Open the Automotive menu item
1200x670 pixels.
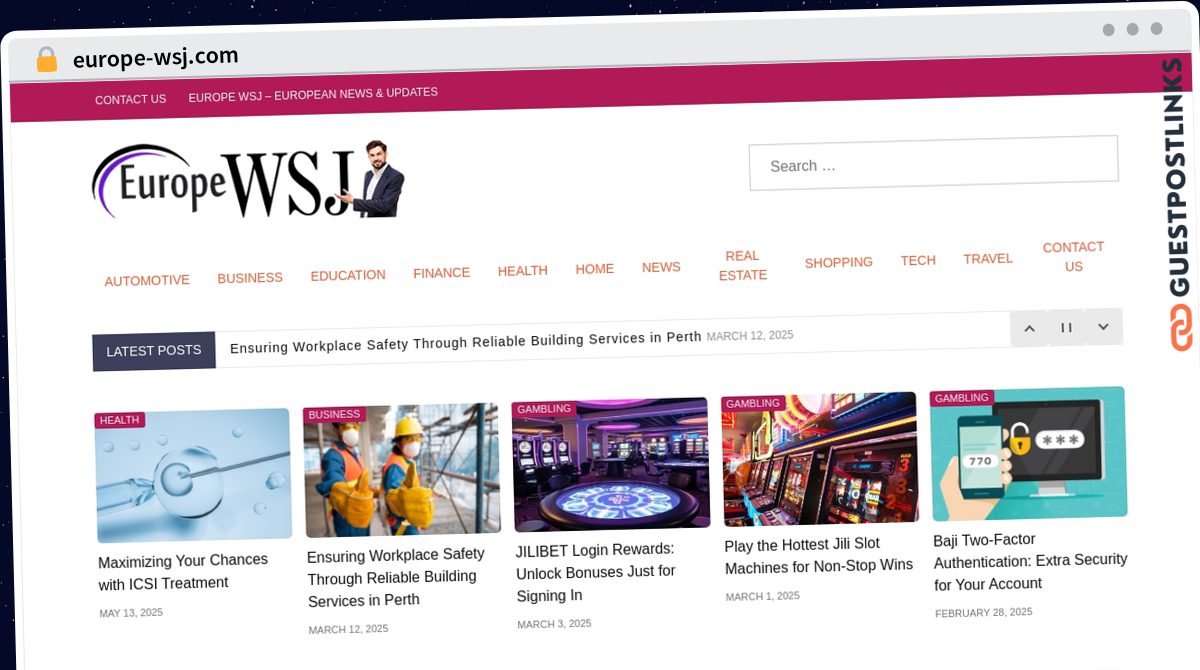pos(147,281)
